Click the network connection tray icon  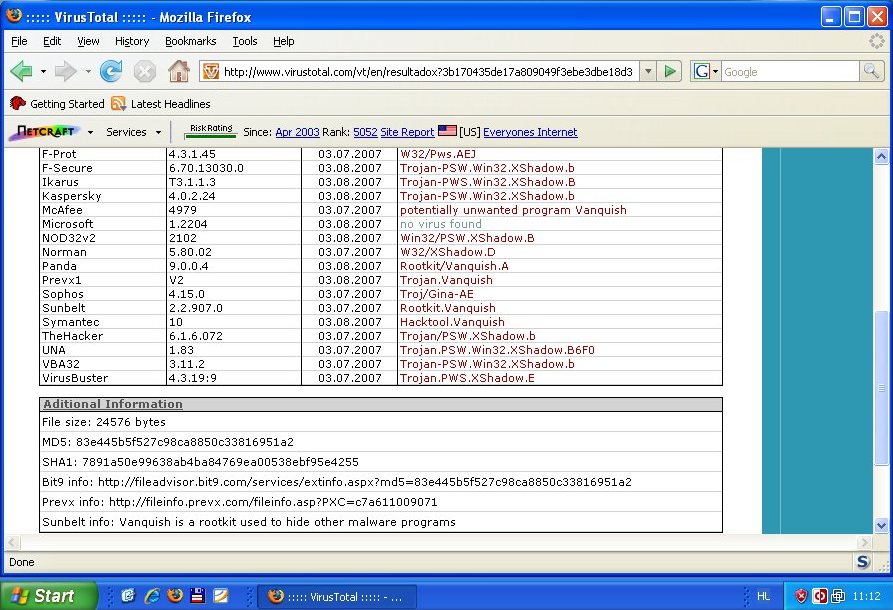[x=838, y=596]
